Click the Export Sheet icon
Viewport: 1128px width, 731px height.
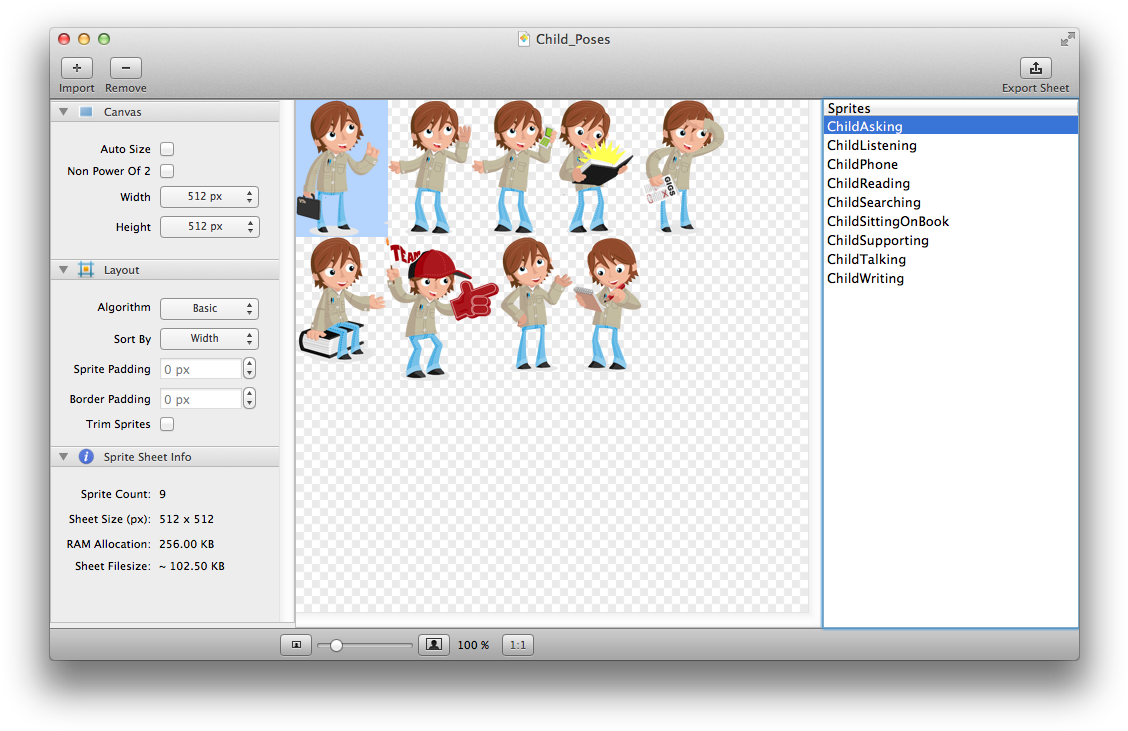(x=1035, y=68)
